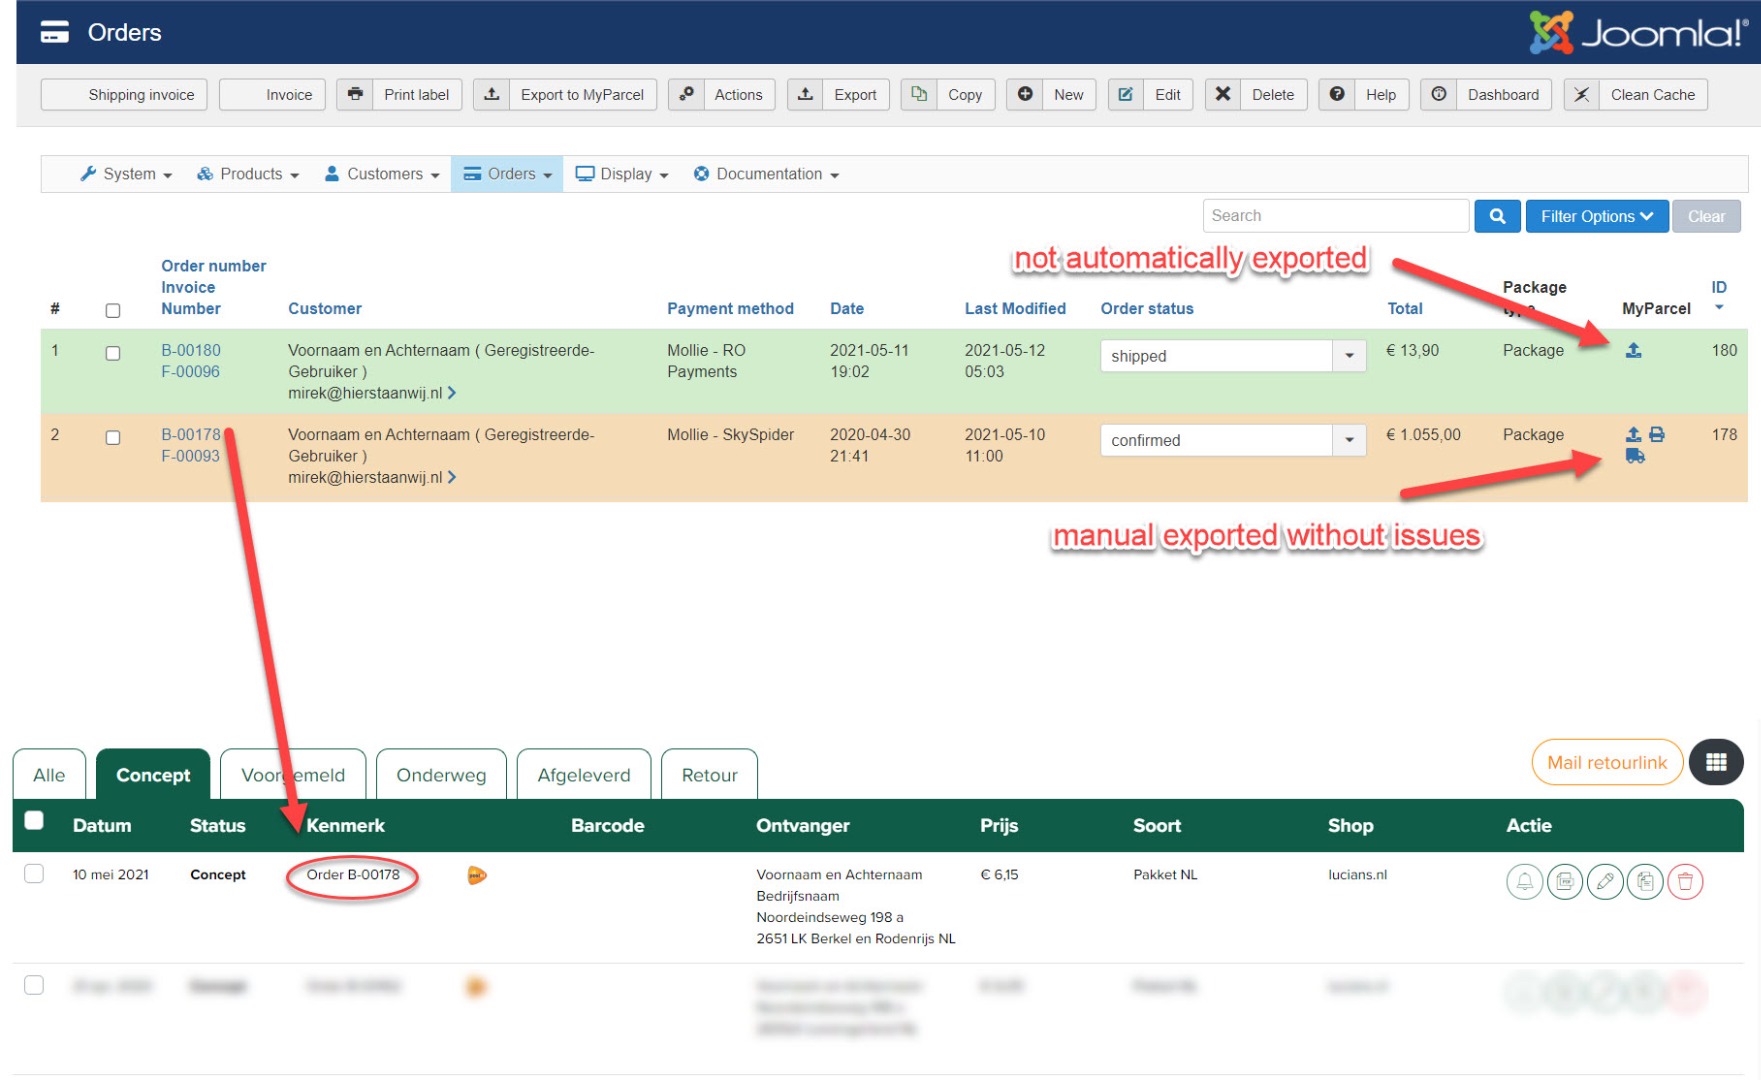Click the printer icon in order B-00178 row
The height and width of the screenshot is (1080, 1761).
(1657, 435)
